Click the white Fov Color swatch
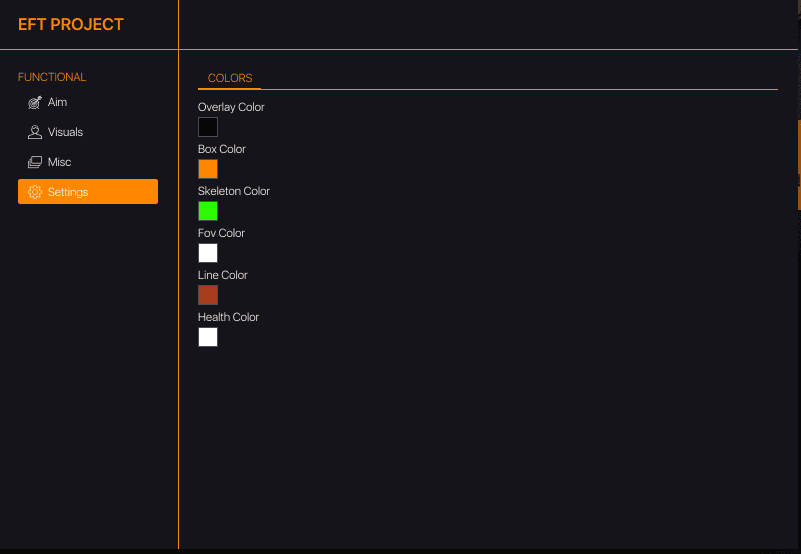801x554 pixels. pyautogui.click(x=208, y=253)
